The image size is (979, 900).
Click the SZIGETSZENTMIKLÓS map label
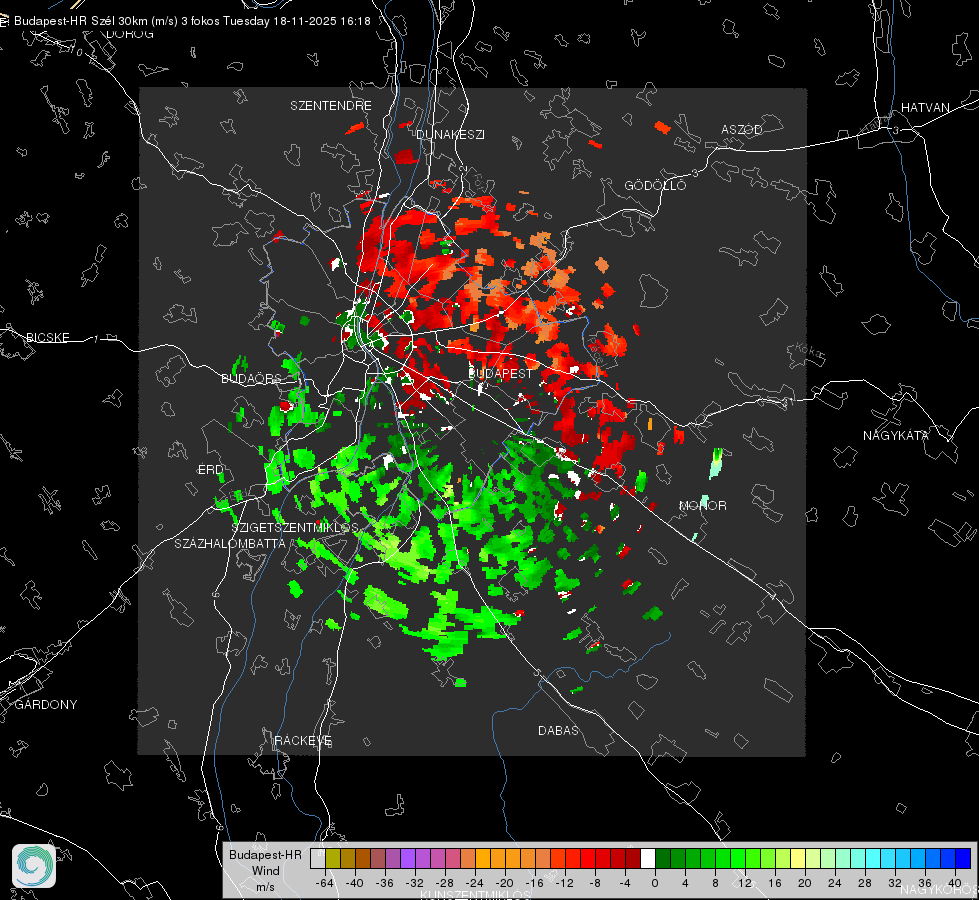(x=295, y=527)
